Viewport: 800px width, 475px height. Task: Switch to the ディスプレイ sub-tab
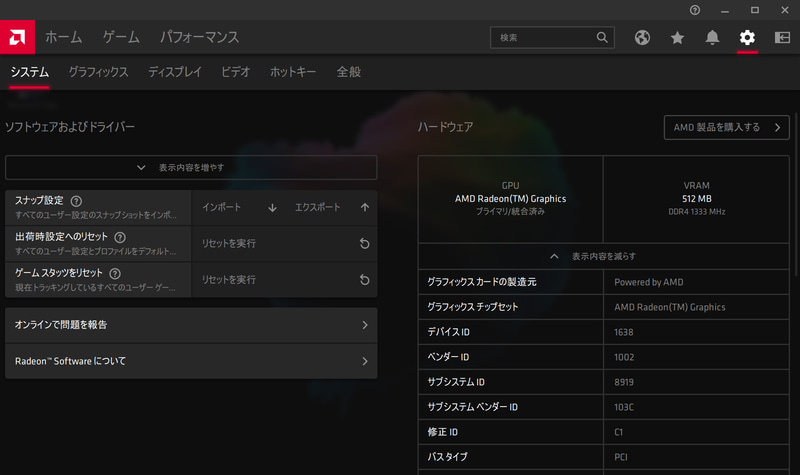[175, 72]
